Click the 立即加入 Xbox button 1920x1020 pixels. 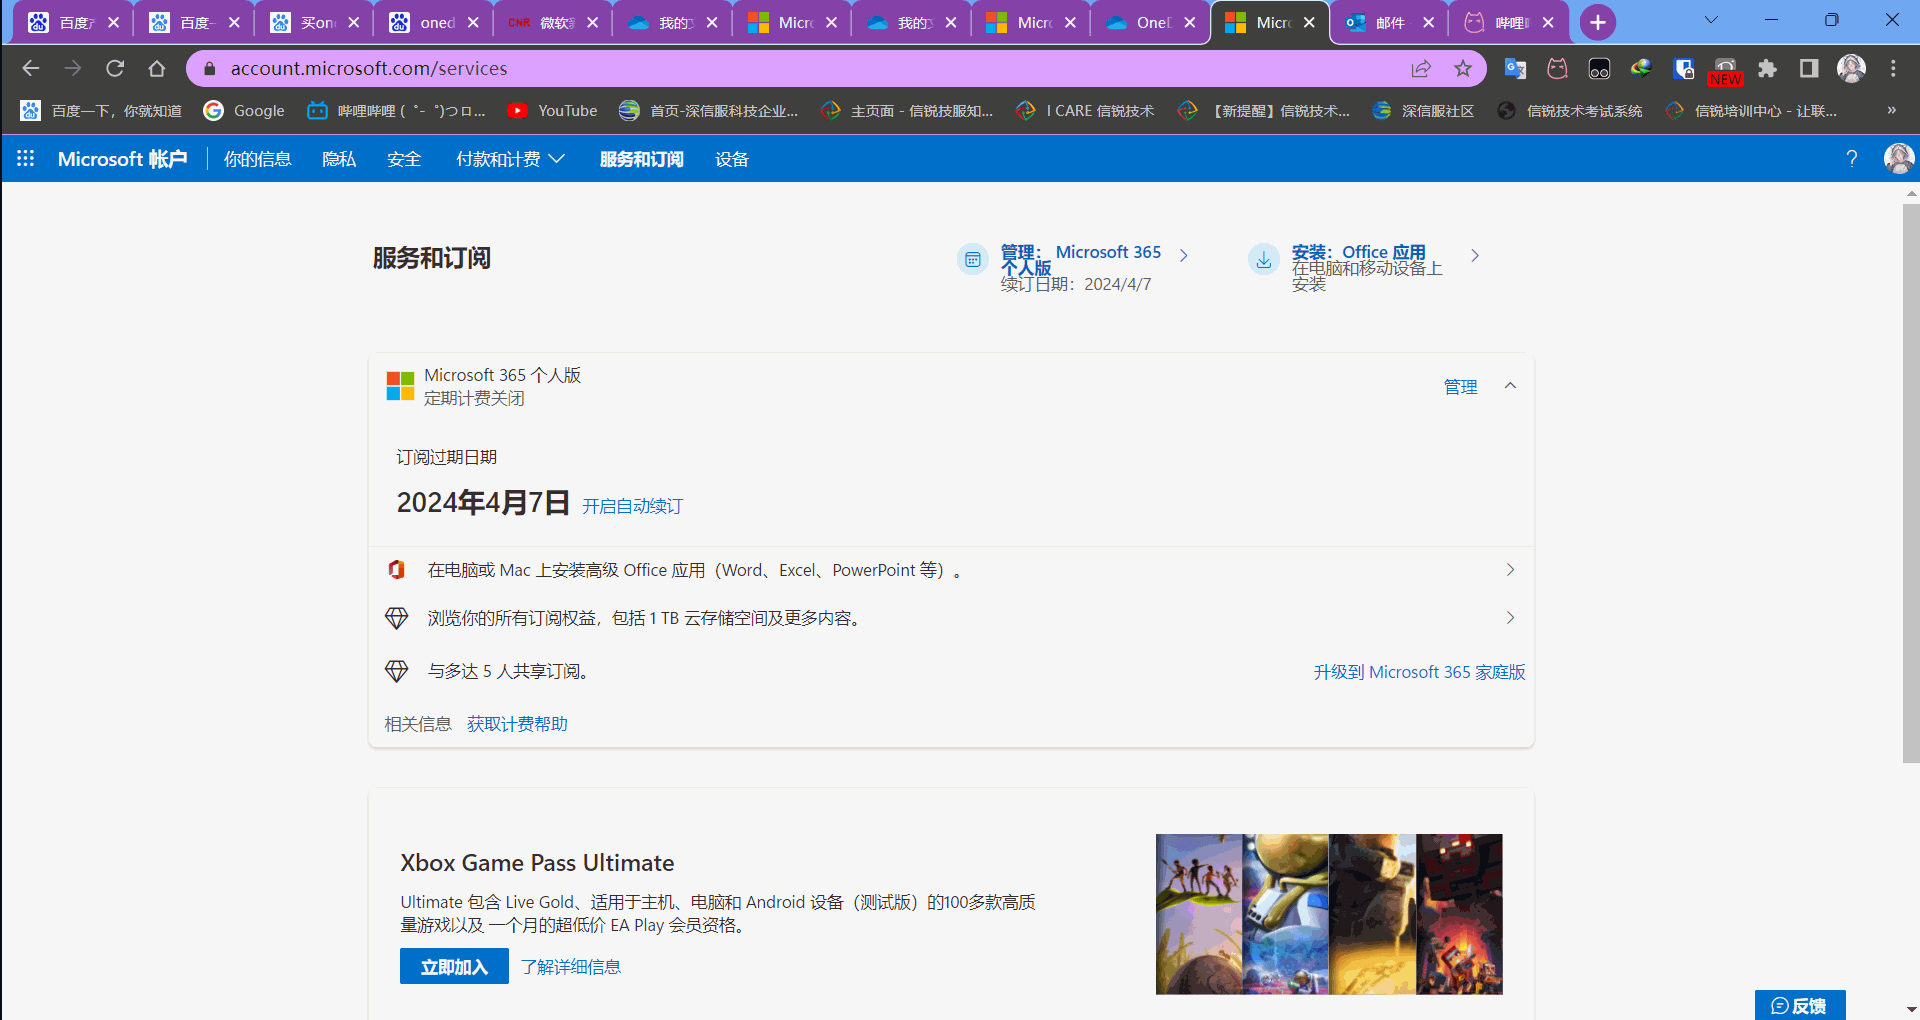pyautogui.click(x=454, y=966)
